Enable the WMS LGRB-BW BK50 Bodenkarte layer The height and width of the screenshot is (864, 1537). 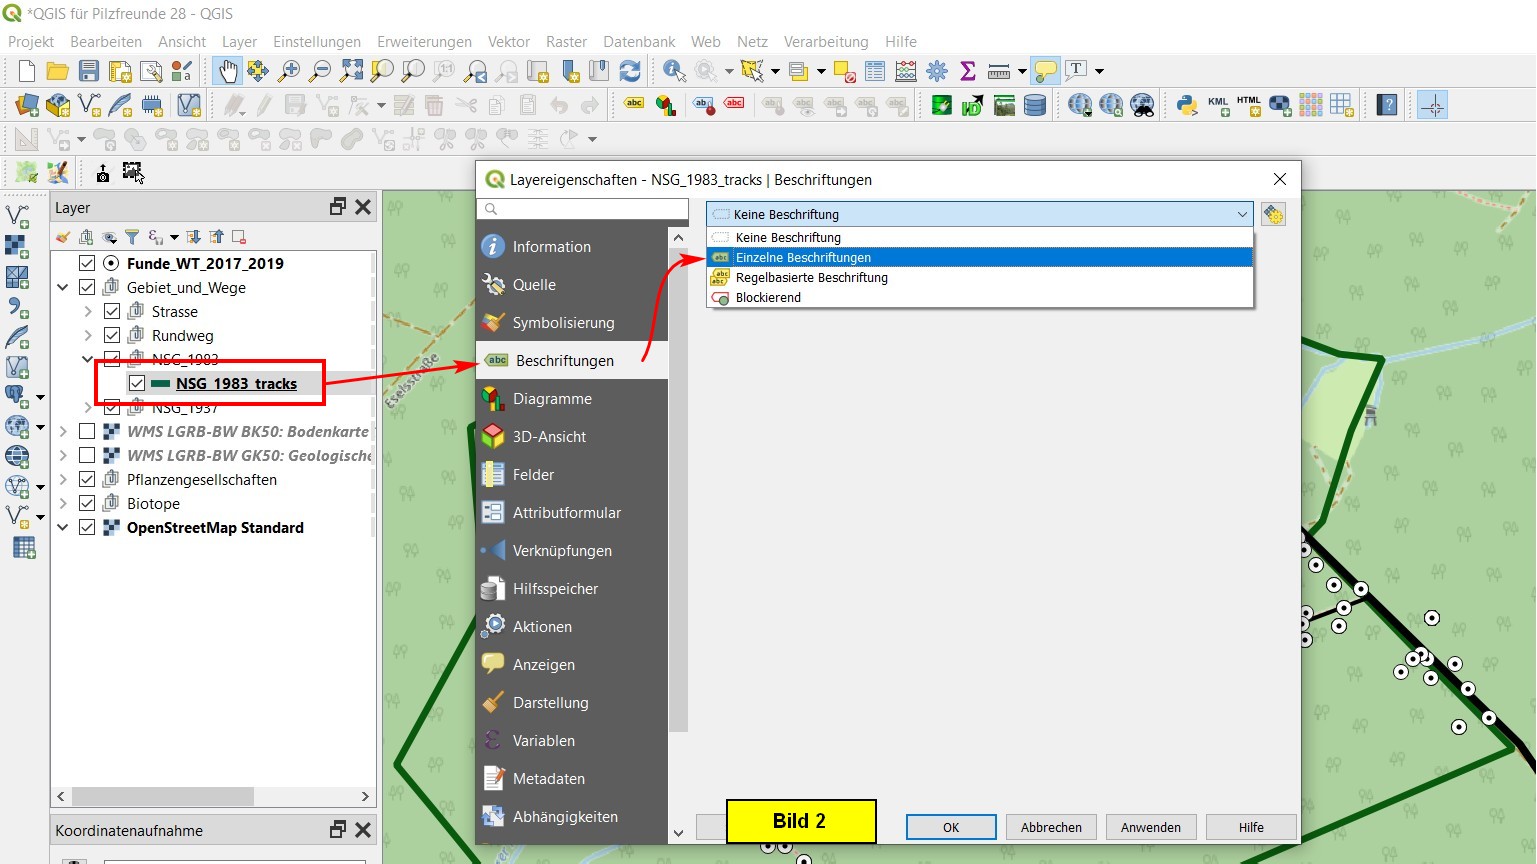click(x=87, y=432)
